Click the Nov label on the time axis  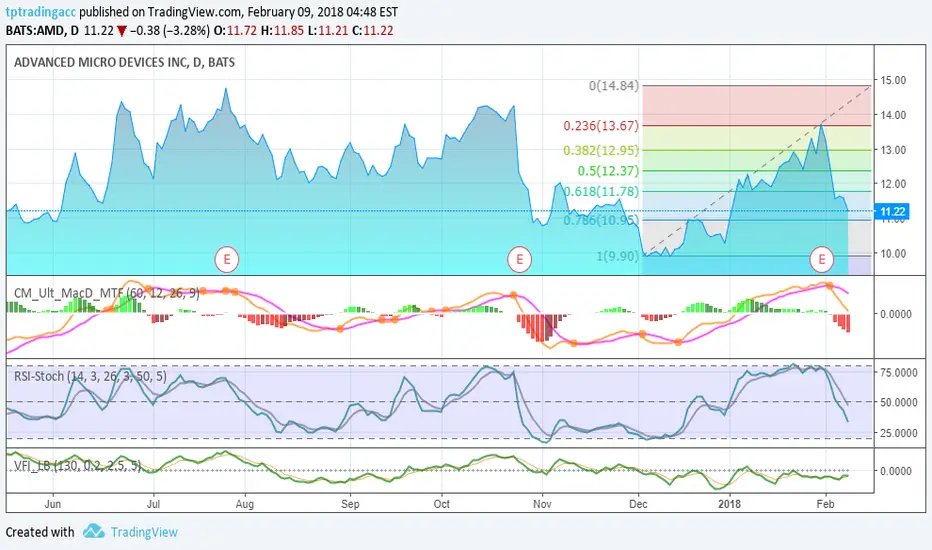coord(542,504)
